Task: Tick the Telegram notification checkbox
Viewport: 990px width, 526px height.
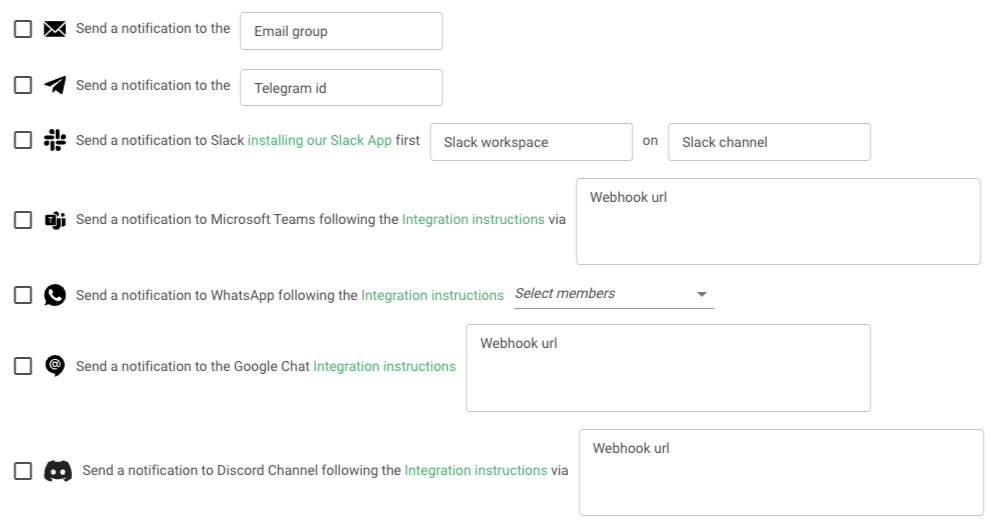Action: [23, 85]
